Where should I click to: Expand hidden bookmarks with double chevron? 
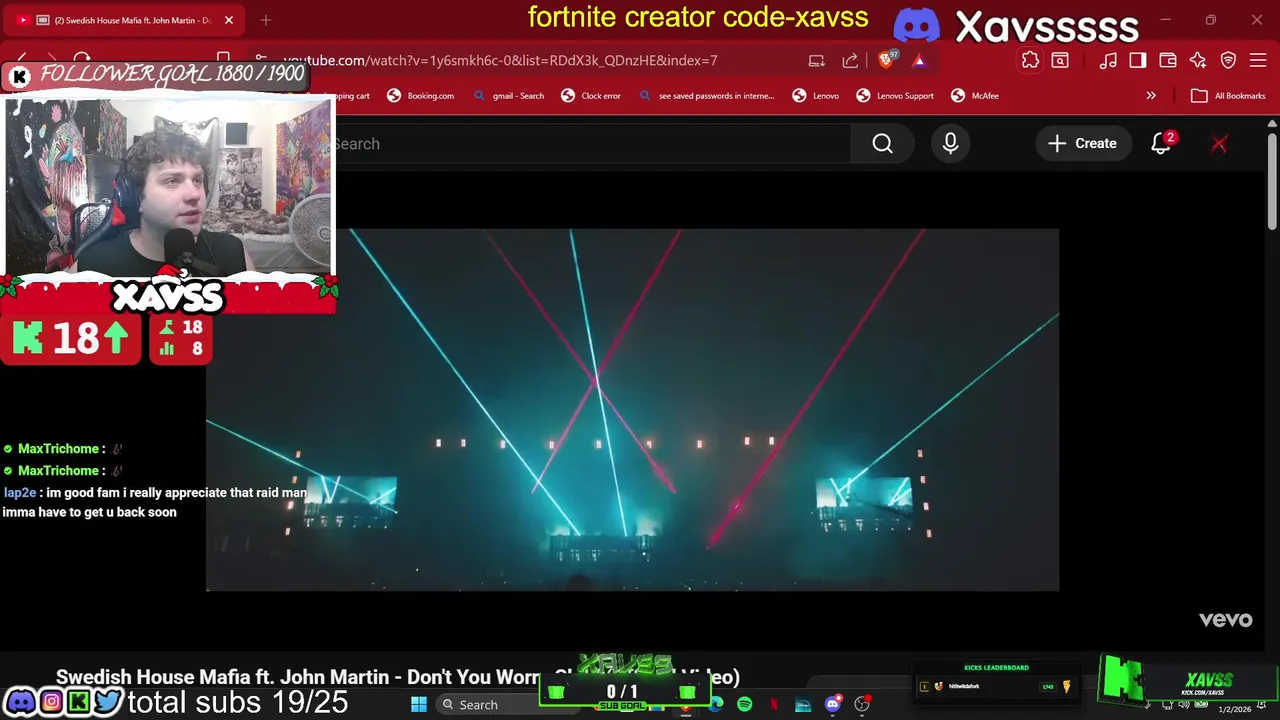pos(1151,96)
